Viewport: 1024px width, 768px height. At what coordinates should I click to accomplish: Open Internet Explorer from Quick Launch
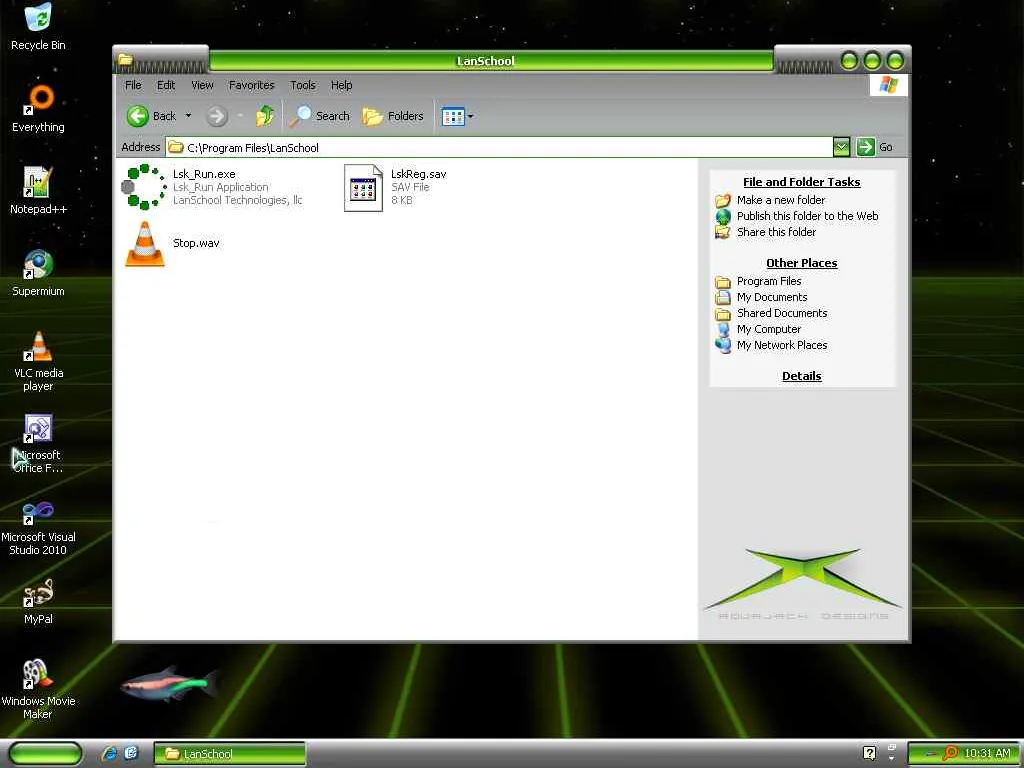110,754
